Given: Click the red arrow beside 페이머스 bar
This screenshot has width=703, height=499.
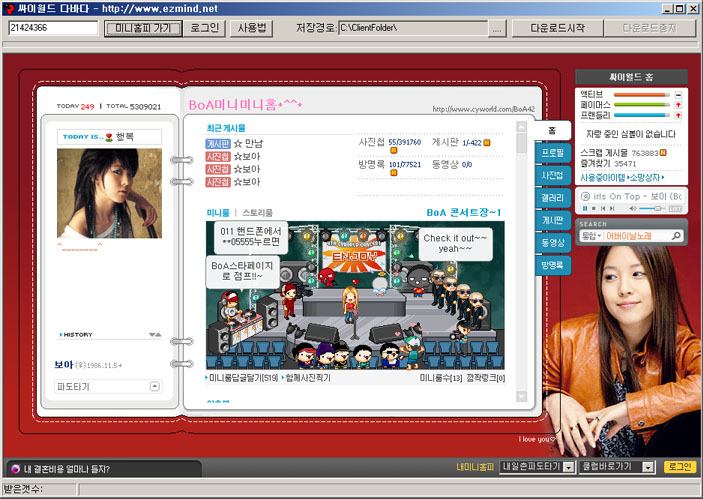Looking at the screenshot, I should coord(678,105).
